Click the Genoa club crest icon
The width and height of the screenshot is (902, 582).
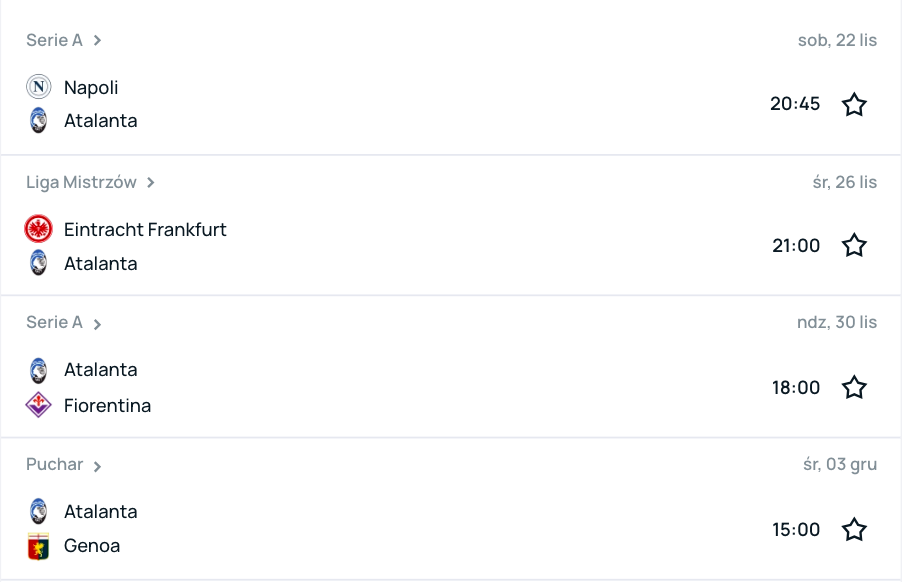coord(38,546)
